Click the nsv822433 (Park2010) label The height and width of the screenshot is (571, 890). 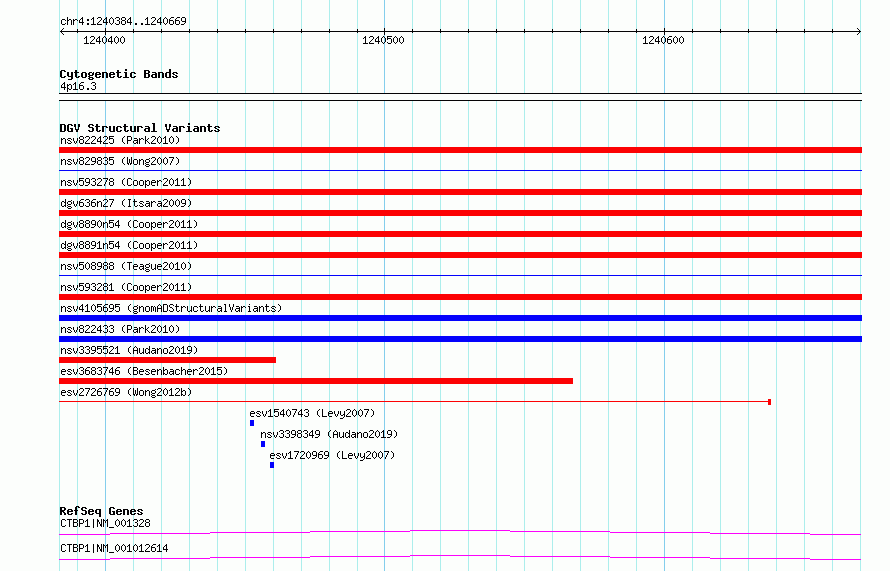[120, 329]
